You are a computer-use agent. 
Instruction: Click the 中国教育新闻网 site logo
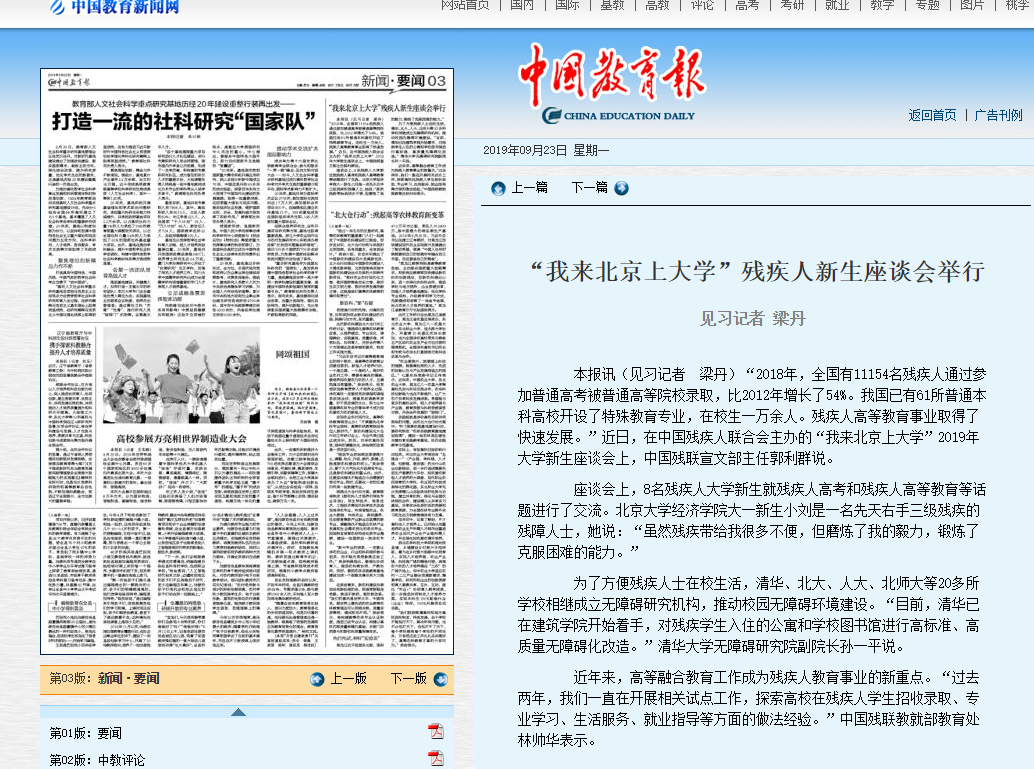click(115, 7)
